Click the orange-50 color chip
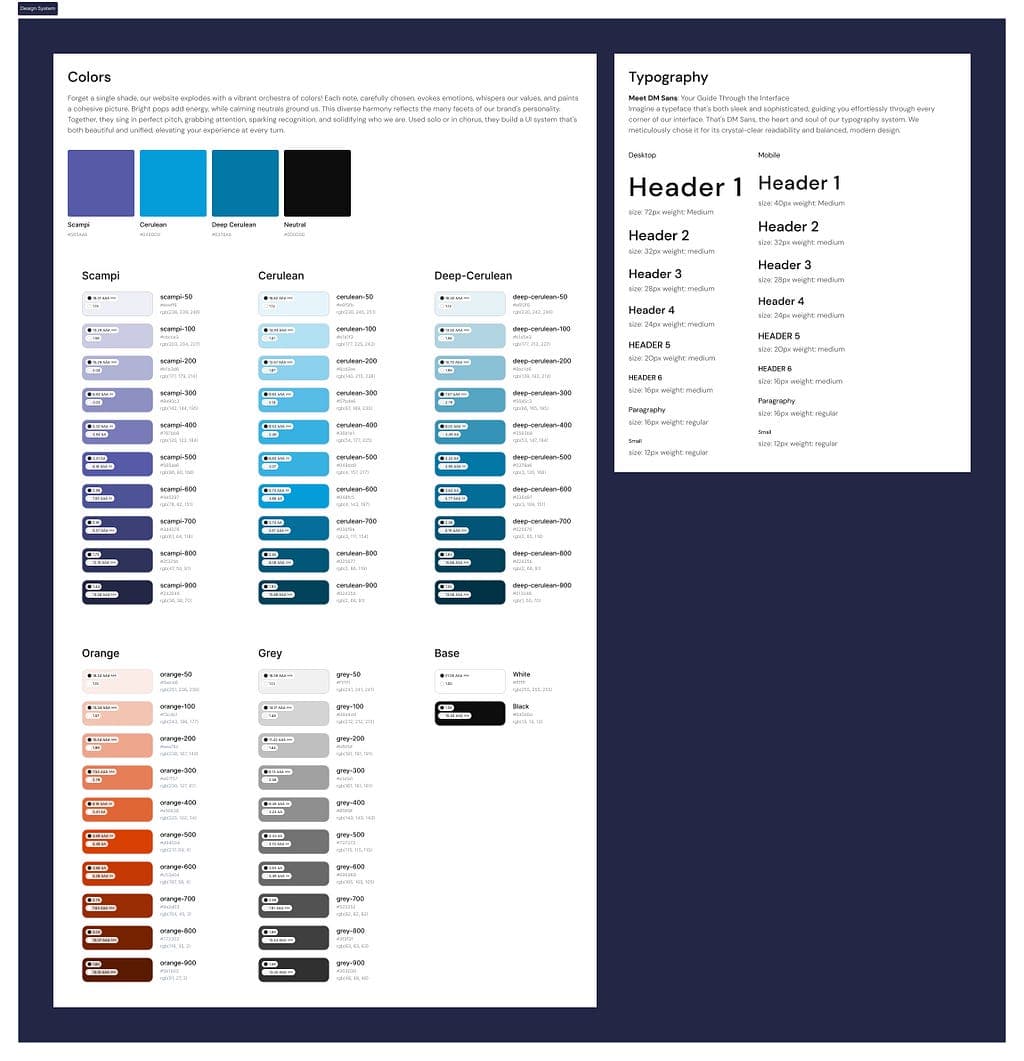The image size is (1024, 1061). point(118,681)
